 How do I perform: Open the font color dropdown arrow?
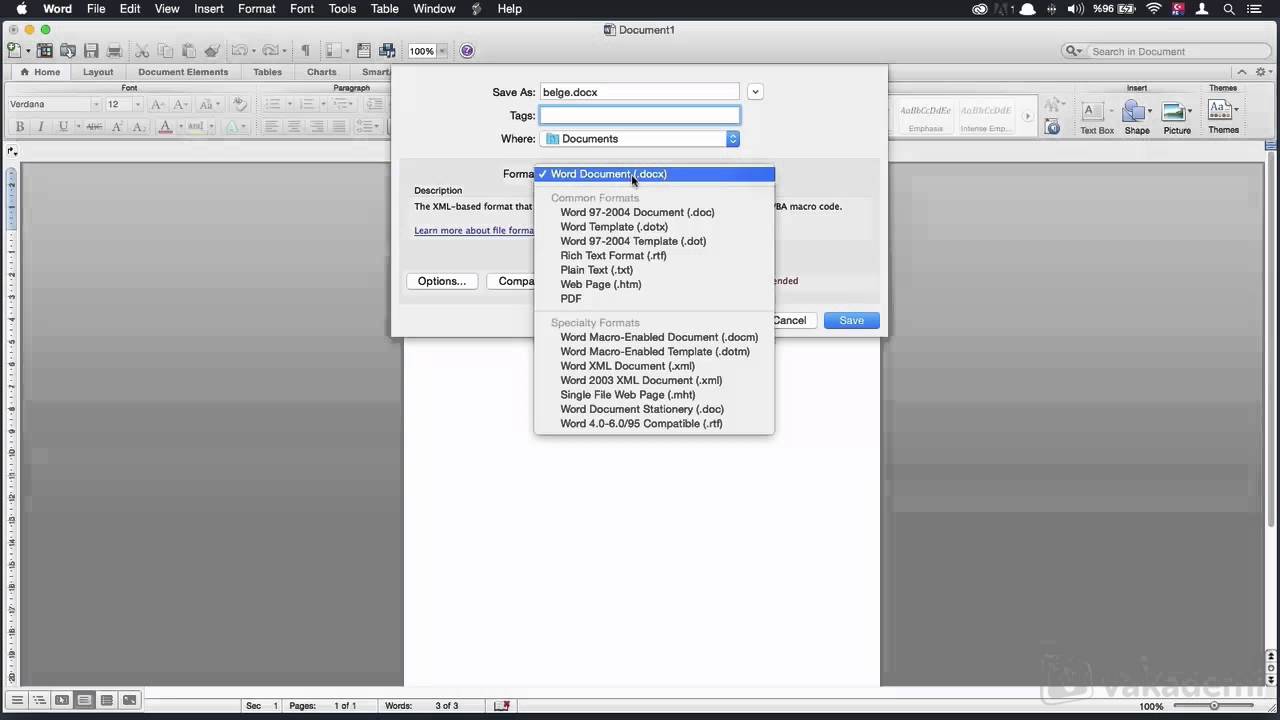coord(180,126)
